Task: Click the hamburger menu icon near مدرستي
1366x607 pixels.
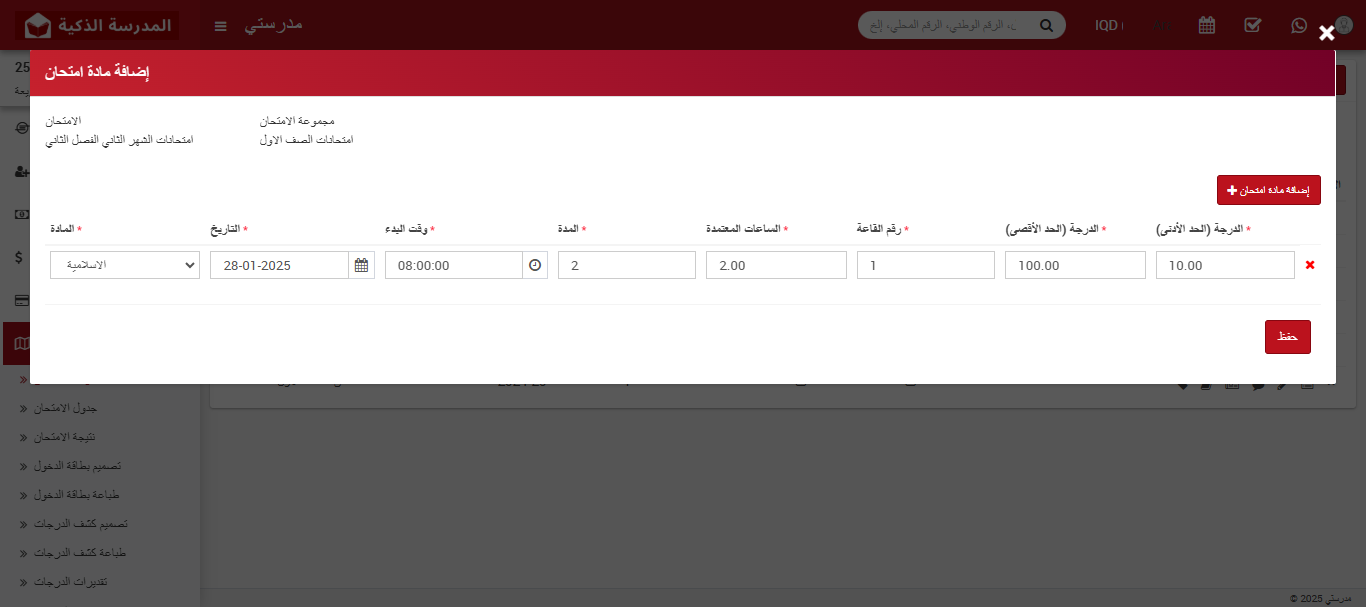Action: click(220, 26)
